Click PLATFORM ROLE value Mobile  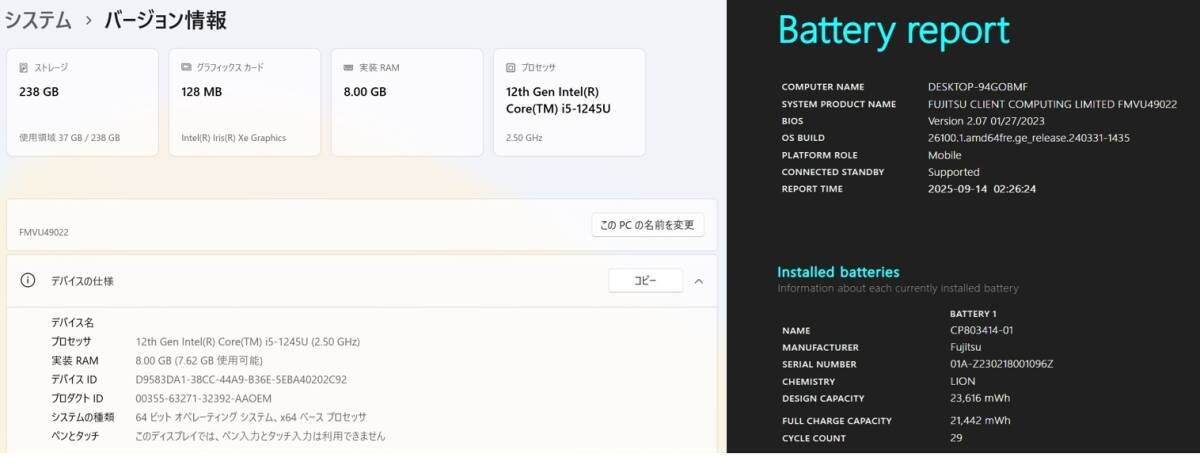[945, 155]
